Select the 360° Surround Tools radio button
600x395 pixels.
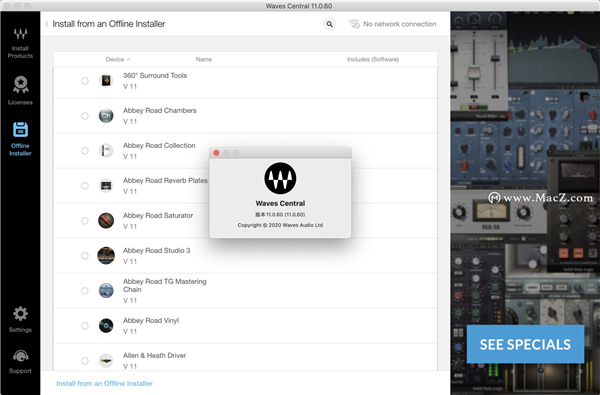click(x=85, y=81)
